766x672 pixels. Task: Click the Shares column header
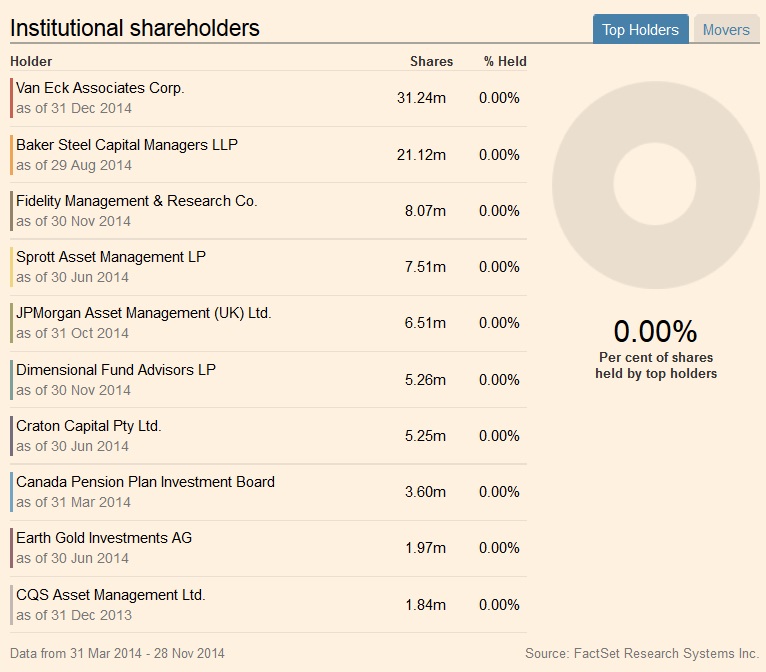tap(431, 61)
